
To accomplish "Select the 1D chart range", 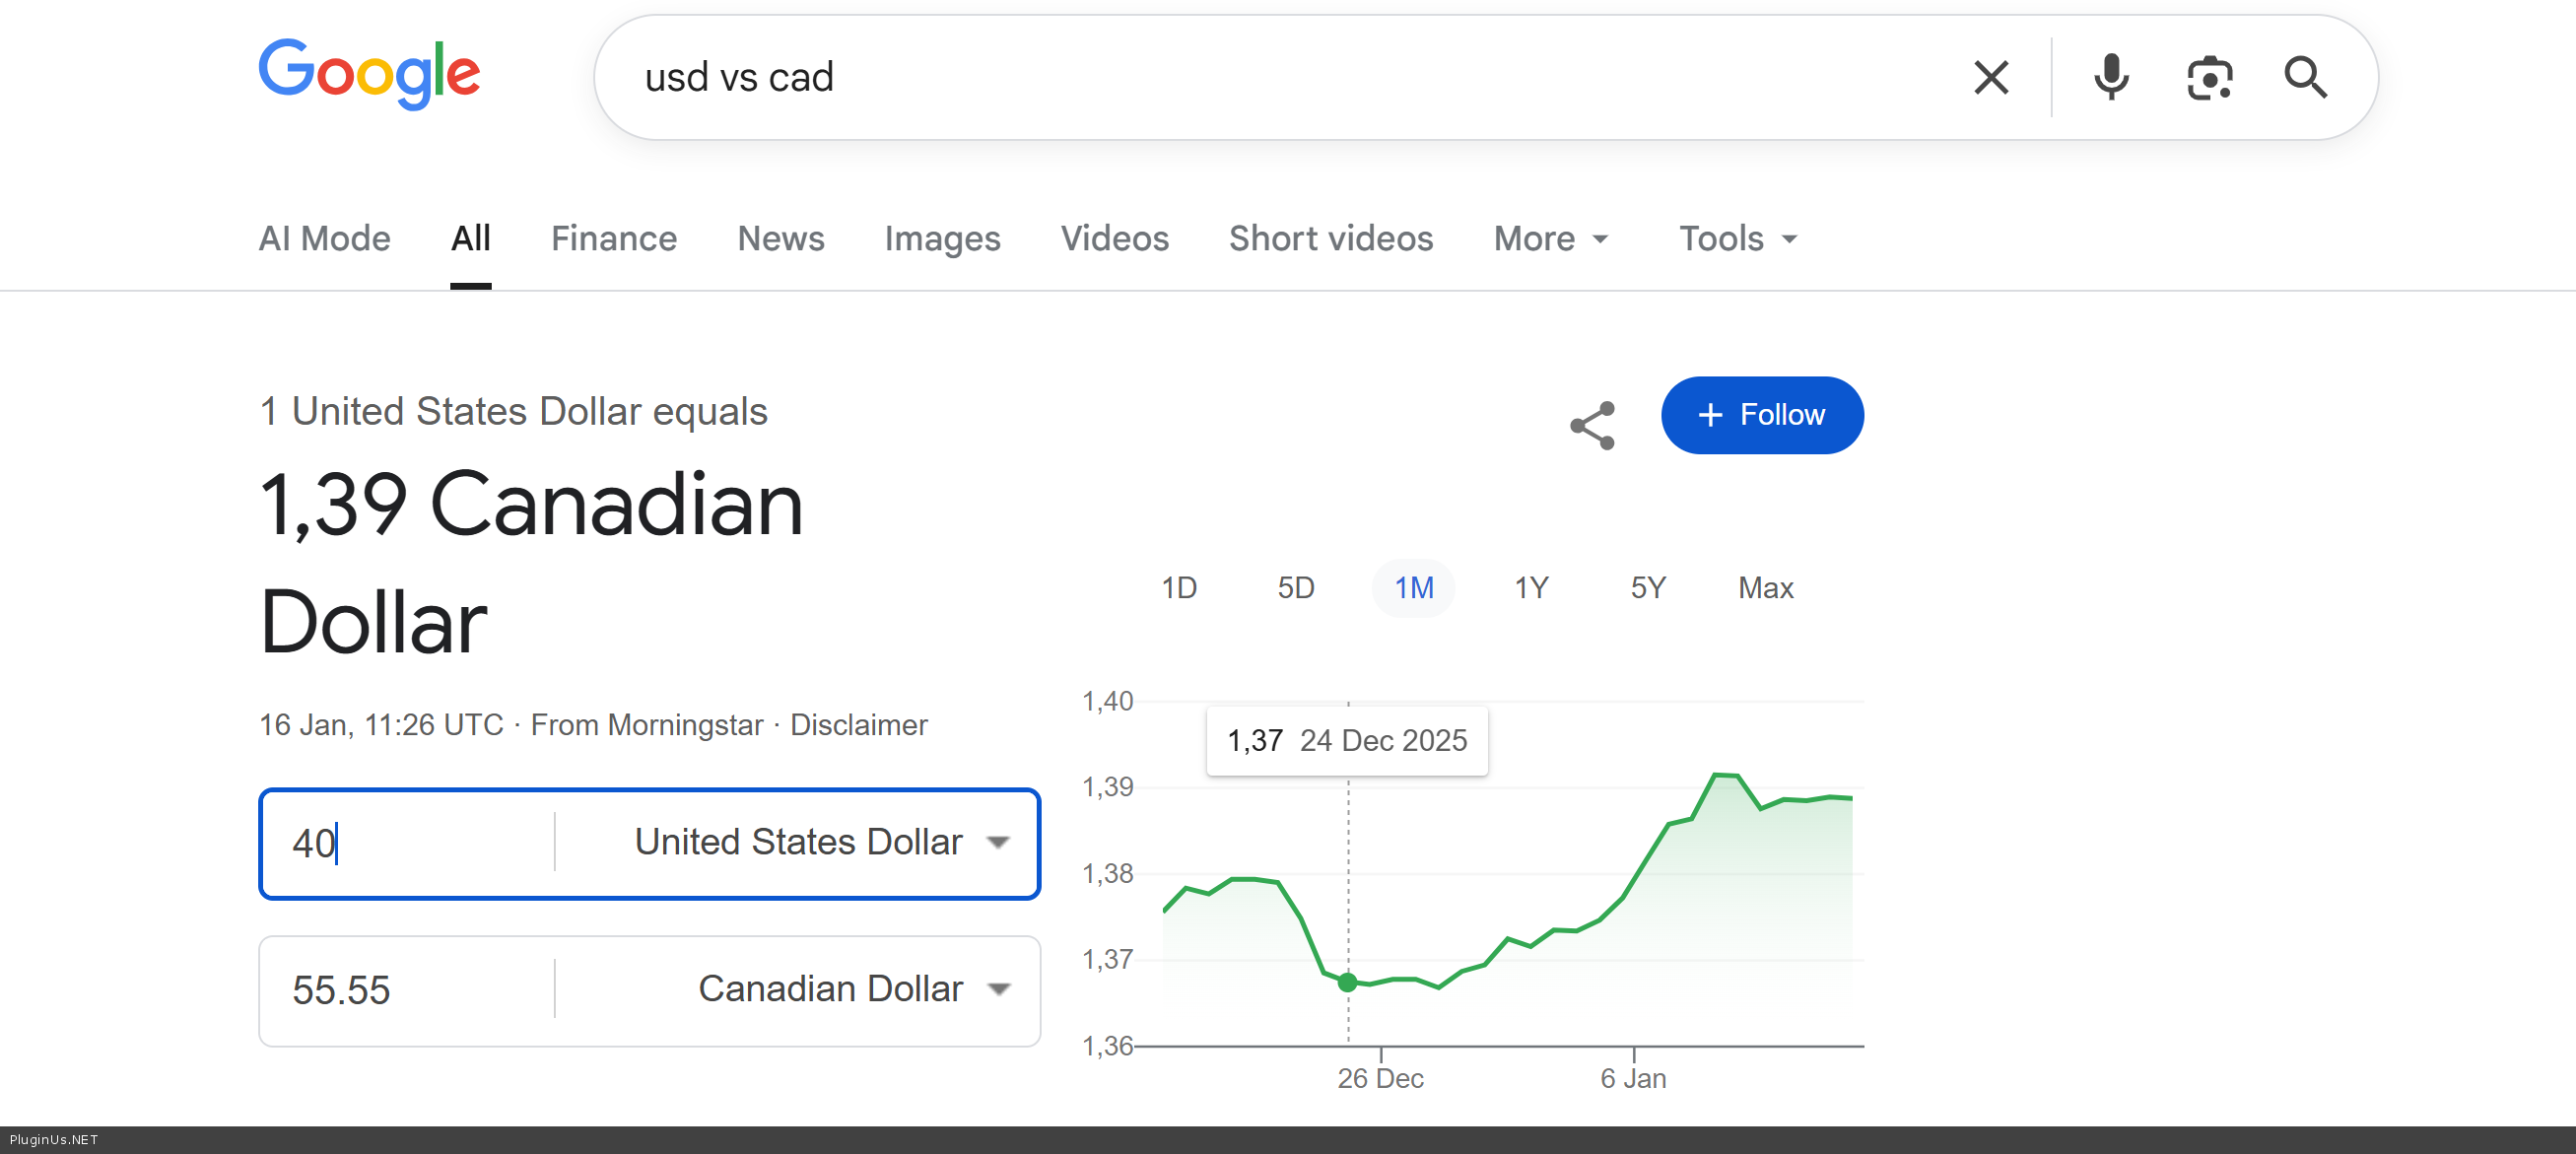I will 1179,587.
